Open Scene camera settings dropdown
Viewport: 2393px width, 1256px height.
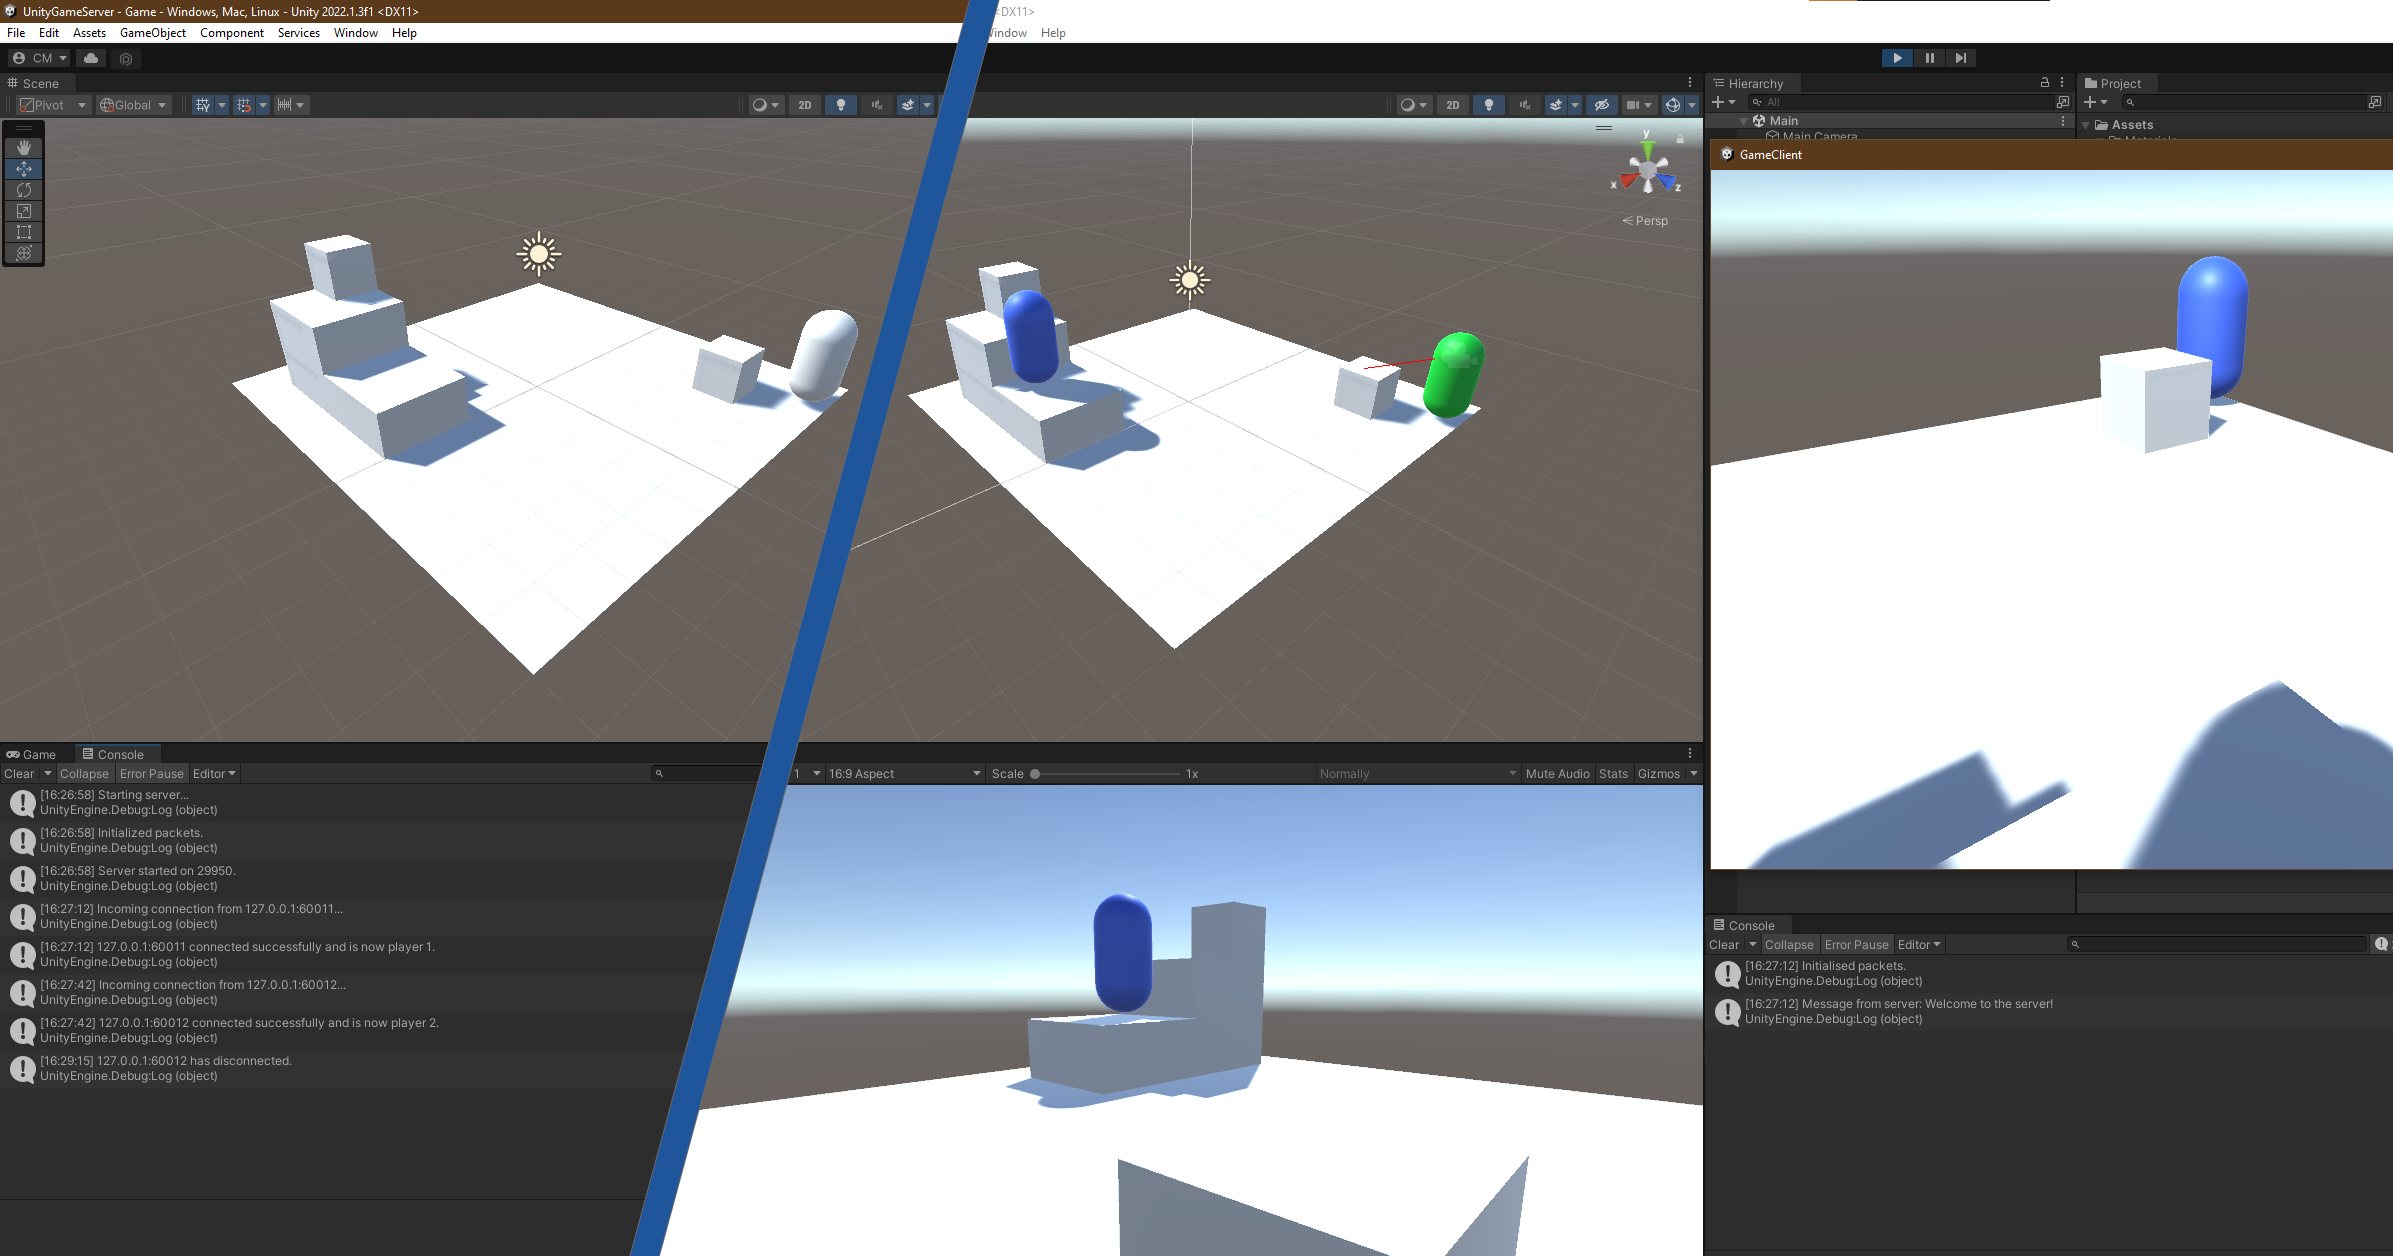click(1638, 104)
